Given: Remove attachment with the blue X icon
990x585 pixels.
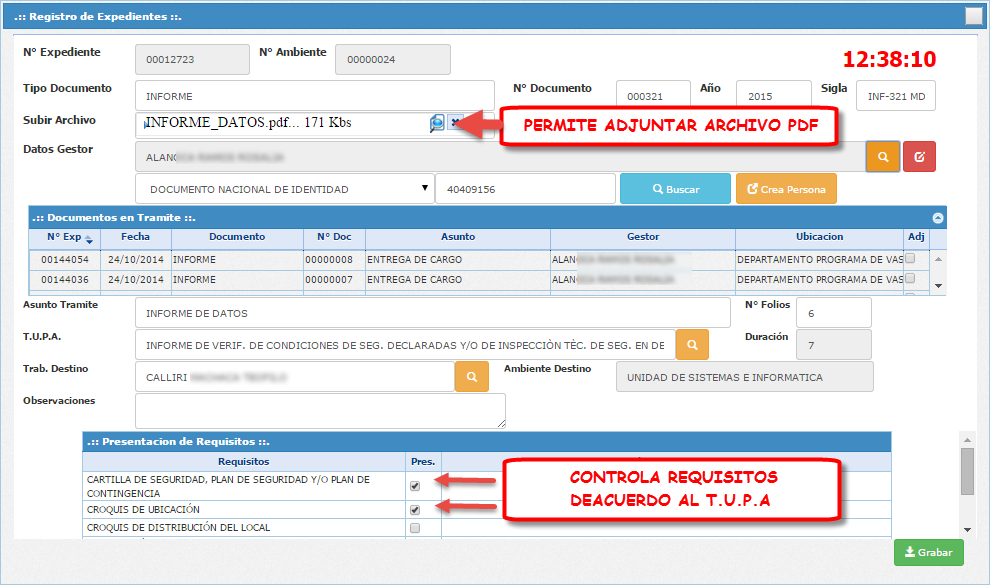Looking at the screenshot, I should point(455,124).
